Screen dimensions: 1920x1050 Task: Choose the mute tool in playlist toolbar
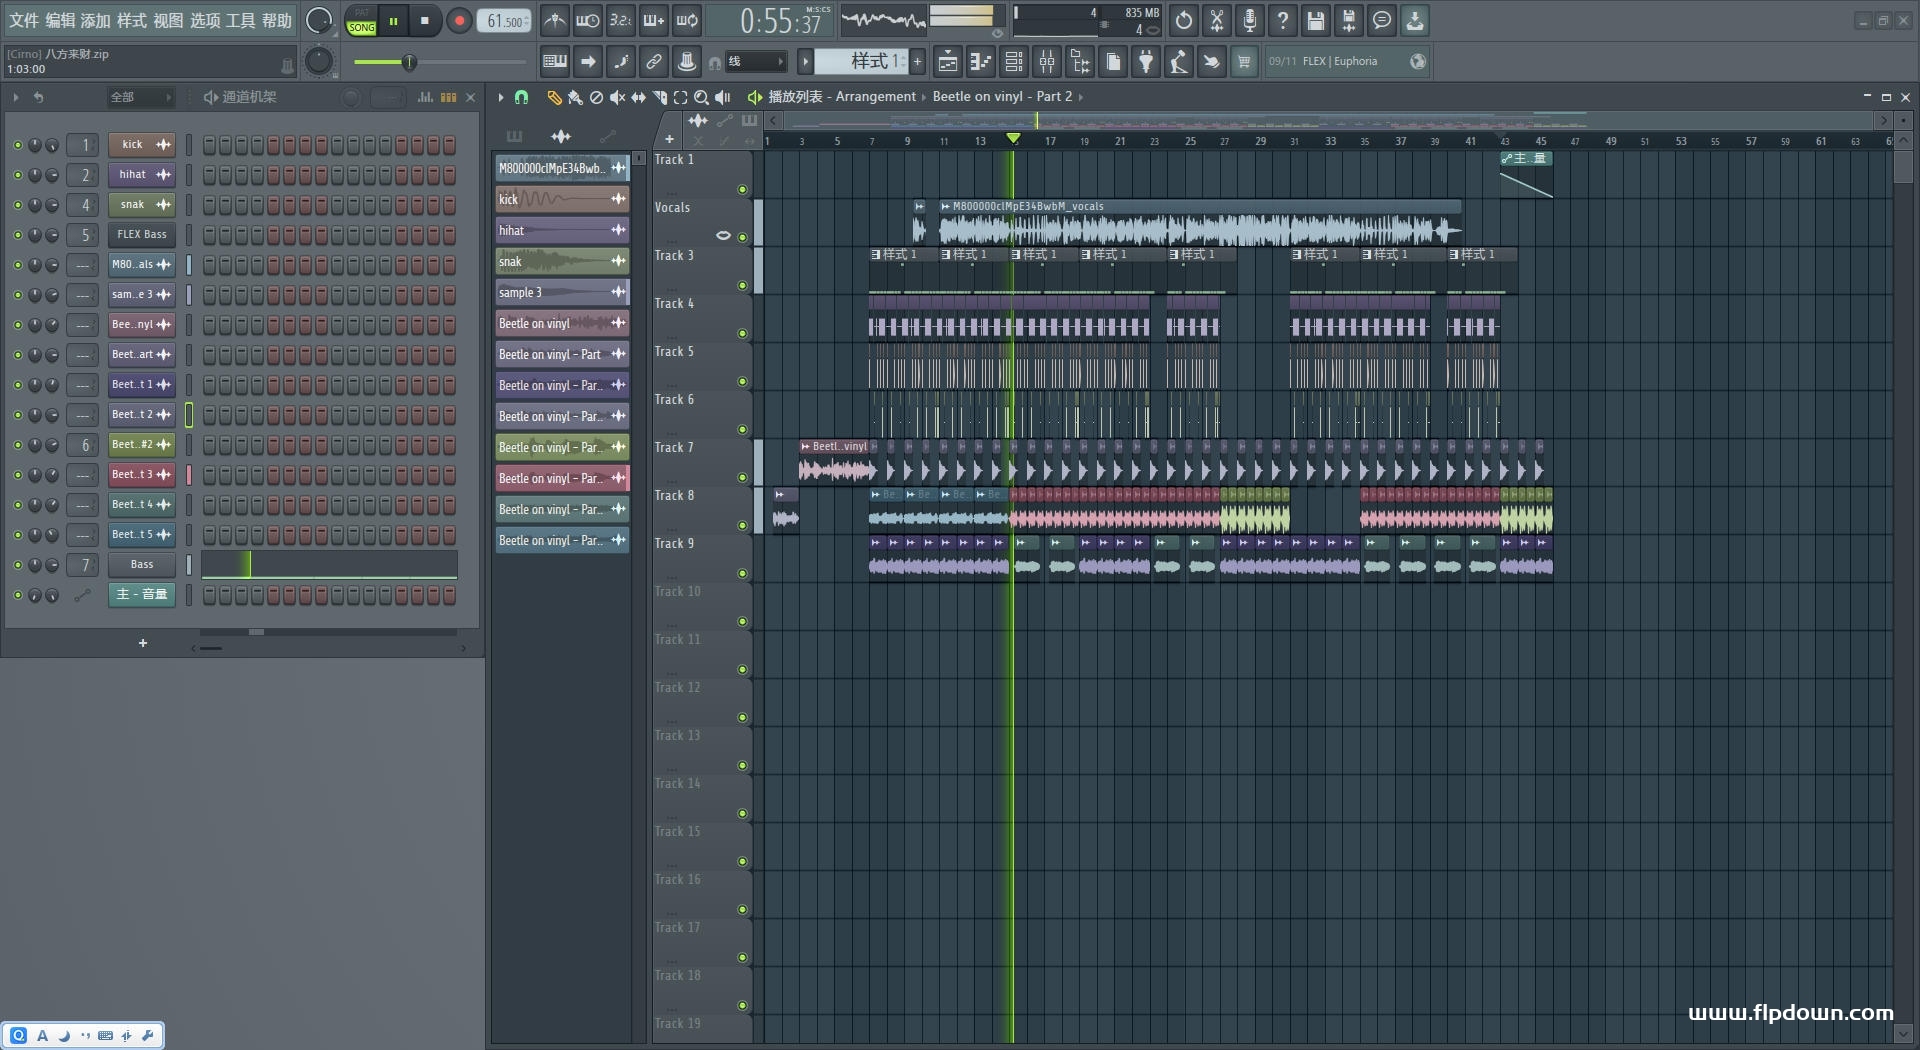[x=617, y=97]
